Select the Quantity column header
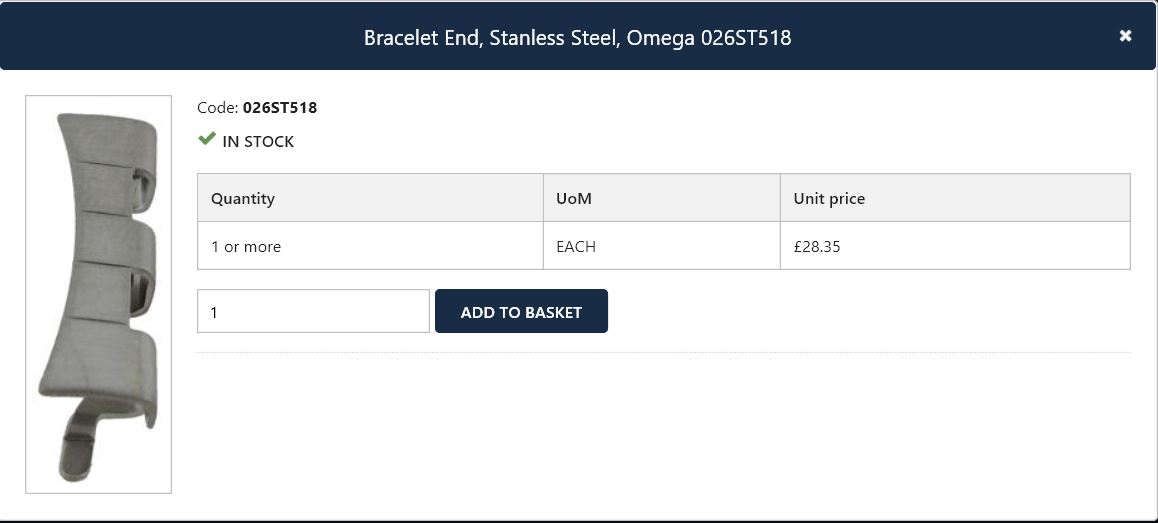The width and height of the screenshot is (1158, 523). 243,198
